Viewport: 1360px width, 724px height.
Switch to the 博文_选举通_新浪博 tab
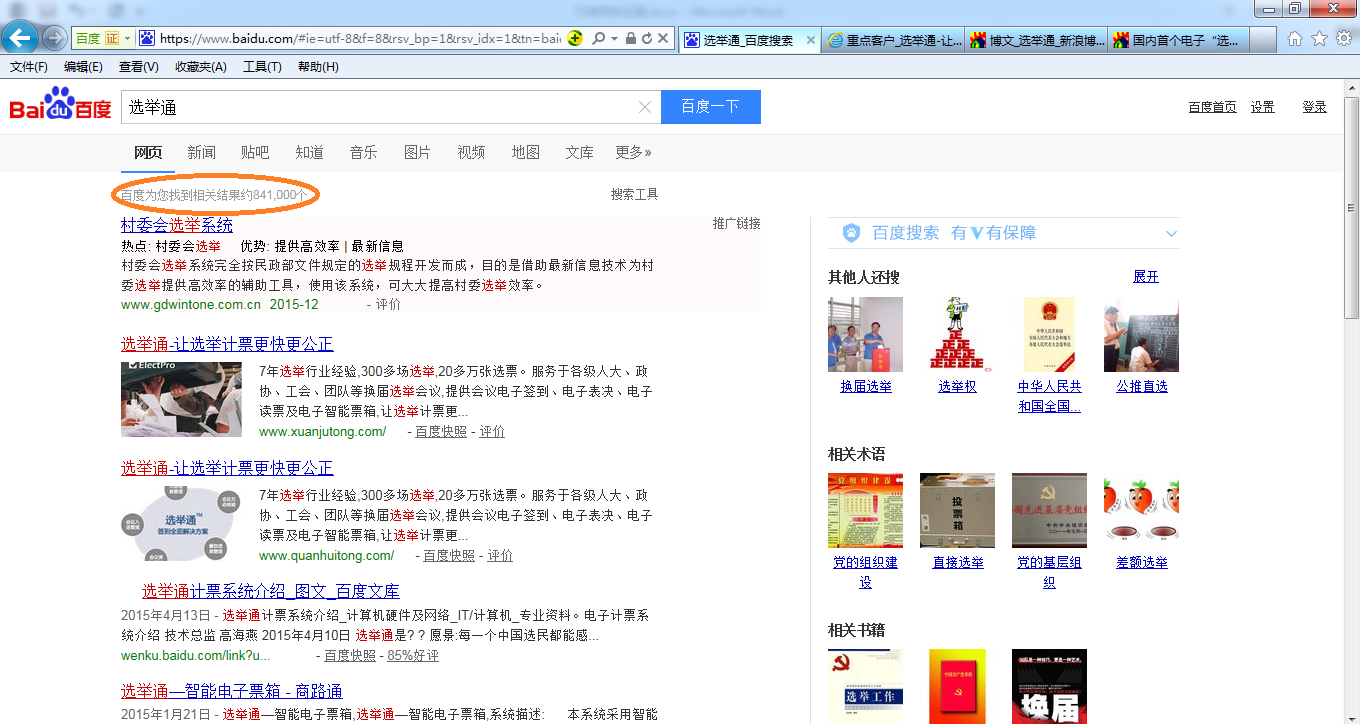pyautogui.click(x=1037, y=41)
